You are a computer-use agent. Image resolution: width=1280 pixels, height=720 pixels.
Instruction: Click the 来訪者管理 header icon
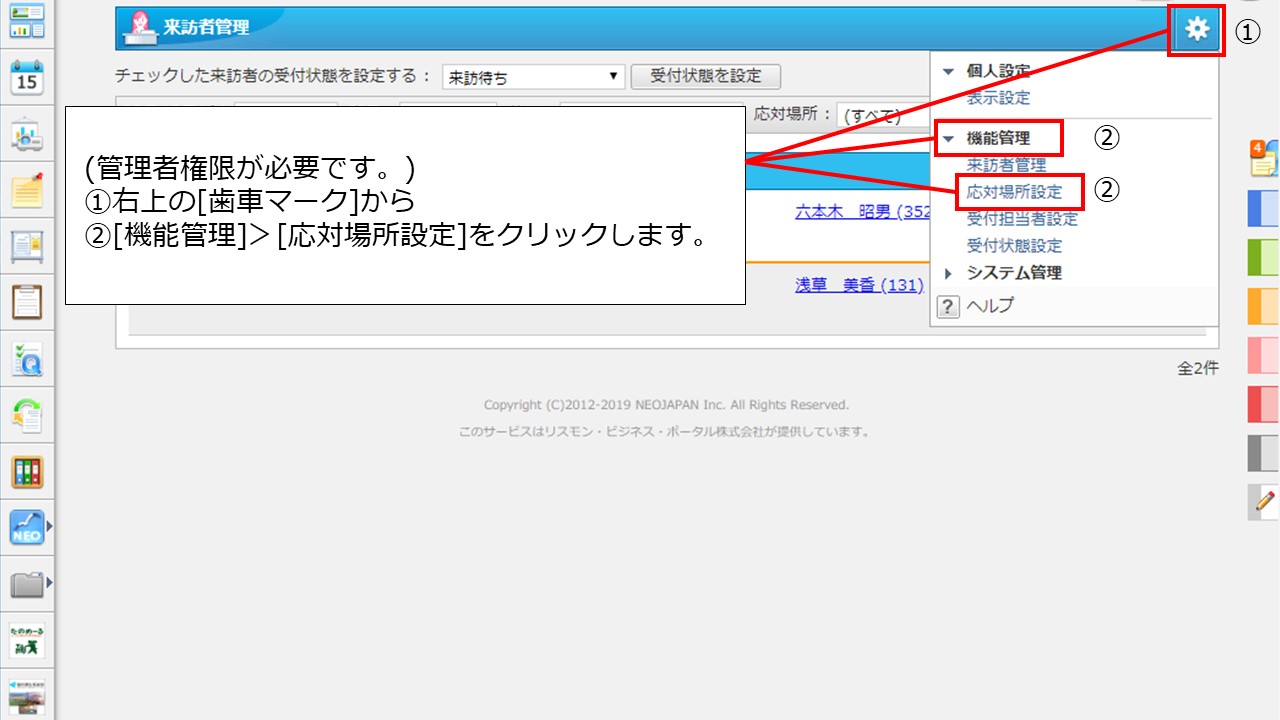point(142,27)
